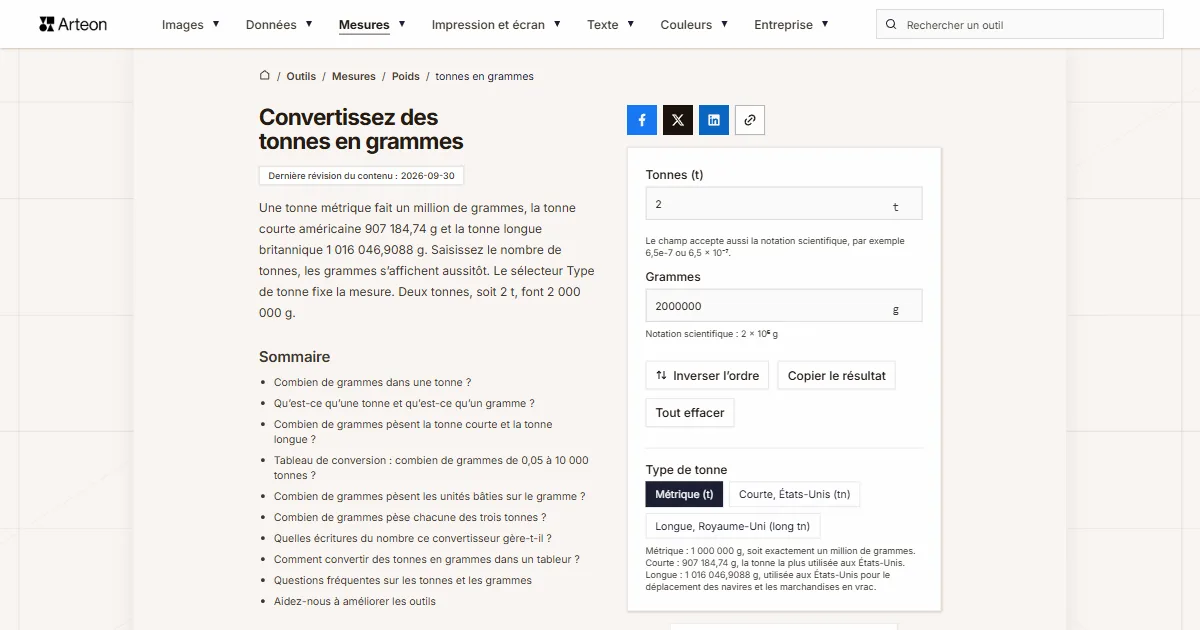Image resolution: width=1200 pixels, height=630 pixels.
Task: Open 'unités bâties sur le gramme' link
Action: 430,496
